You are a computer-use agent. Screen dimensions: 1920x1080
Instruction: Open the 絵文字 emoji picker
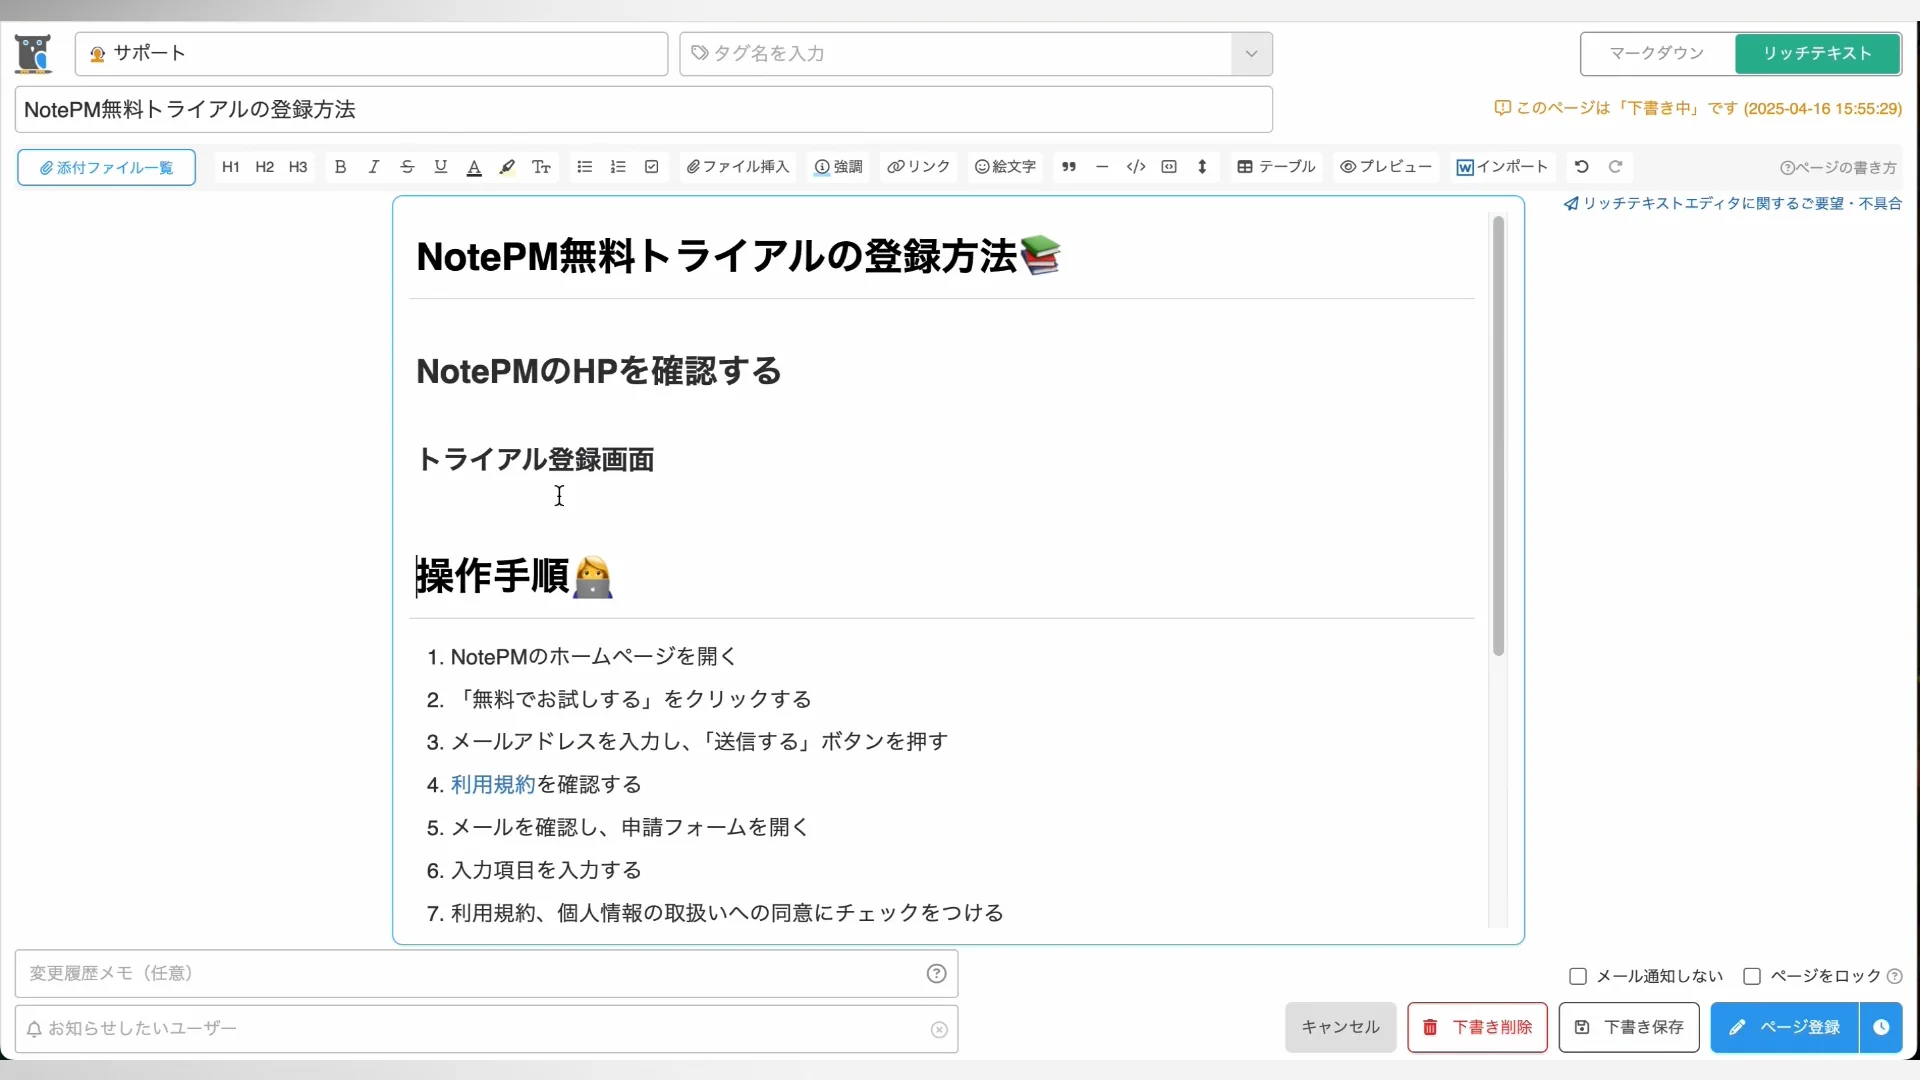tap(1005, 167)
